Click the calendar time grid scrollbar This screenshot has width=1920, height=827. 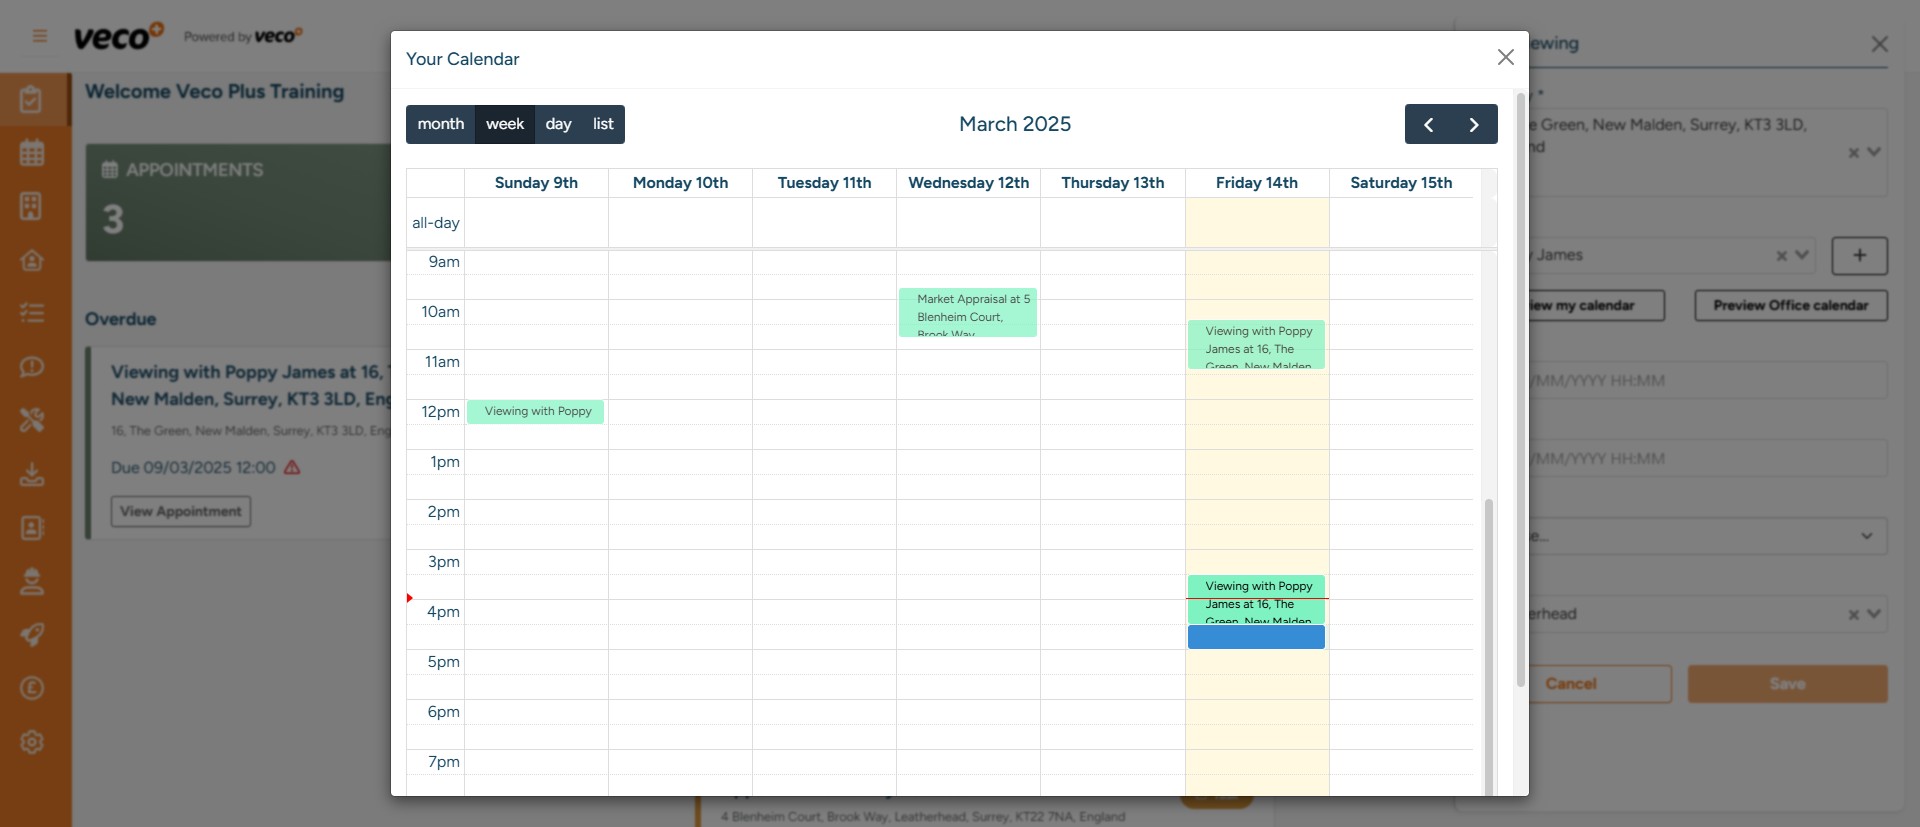1489,646
